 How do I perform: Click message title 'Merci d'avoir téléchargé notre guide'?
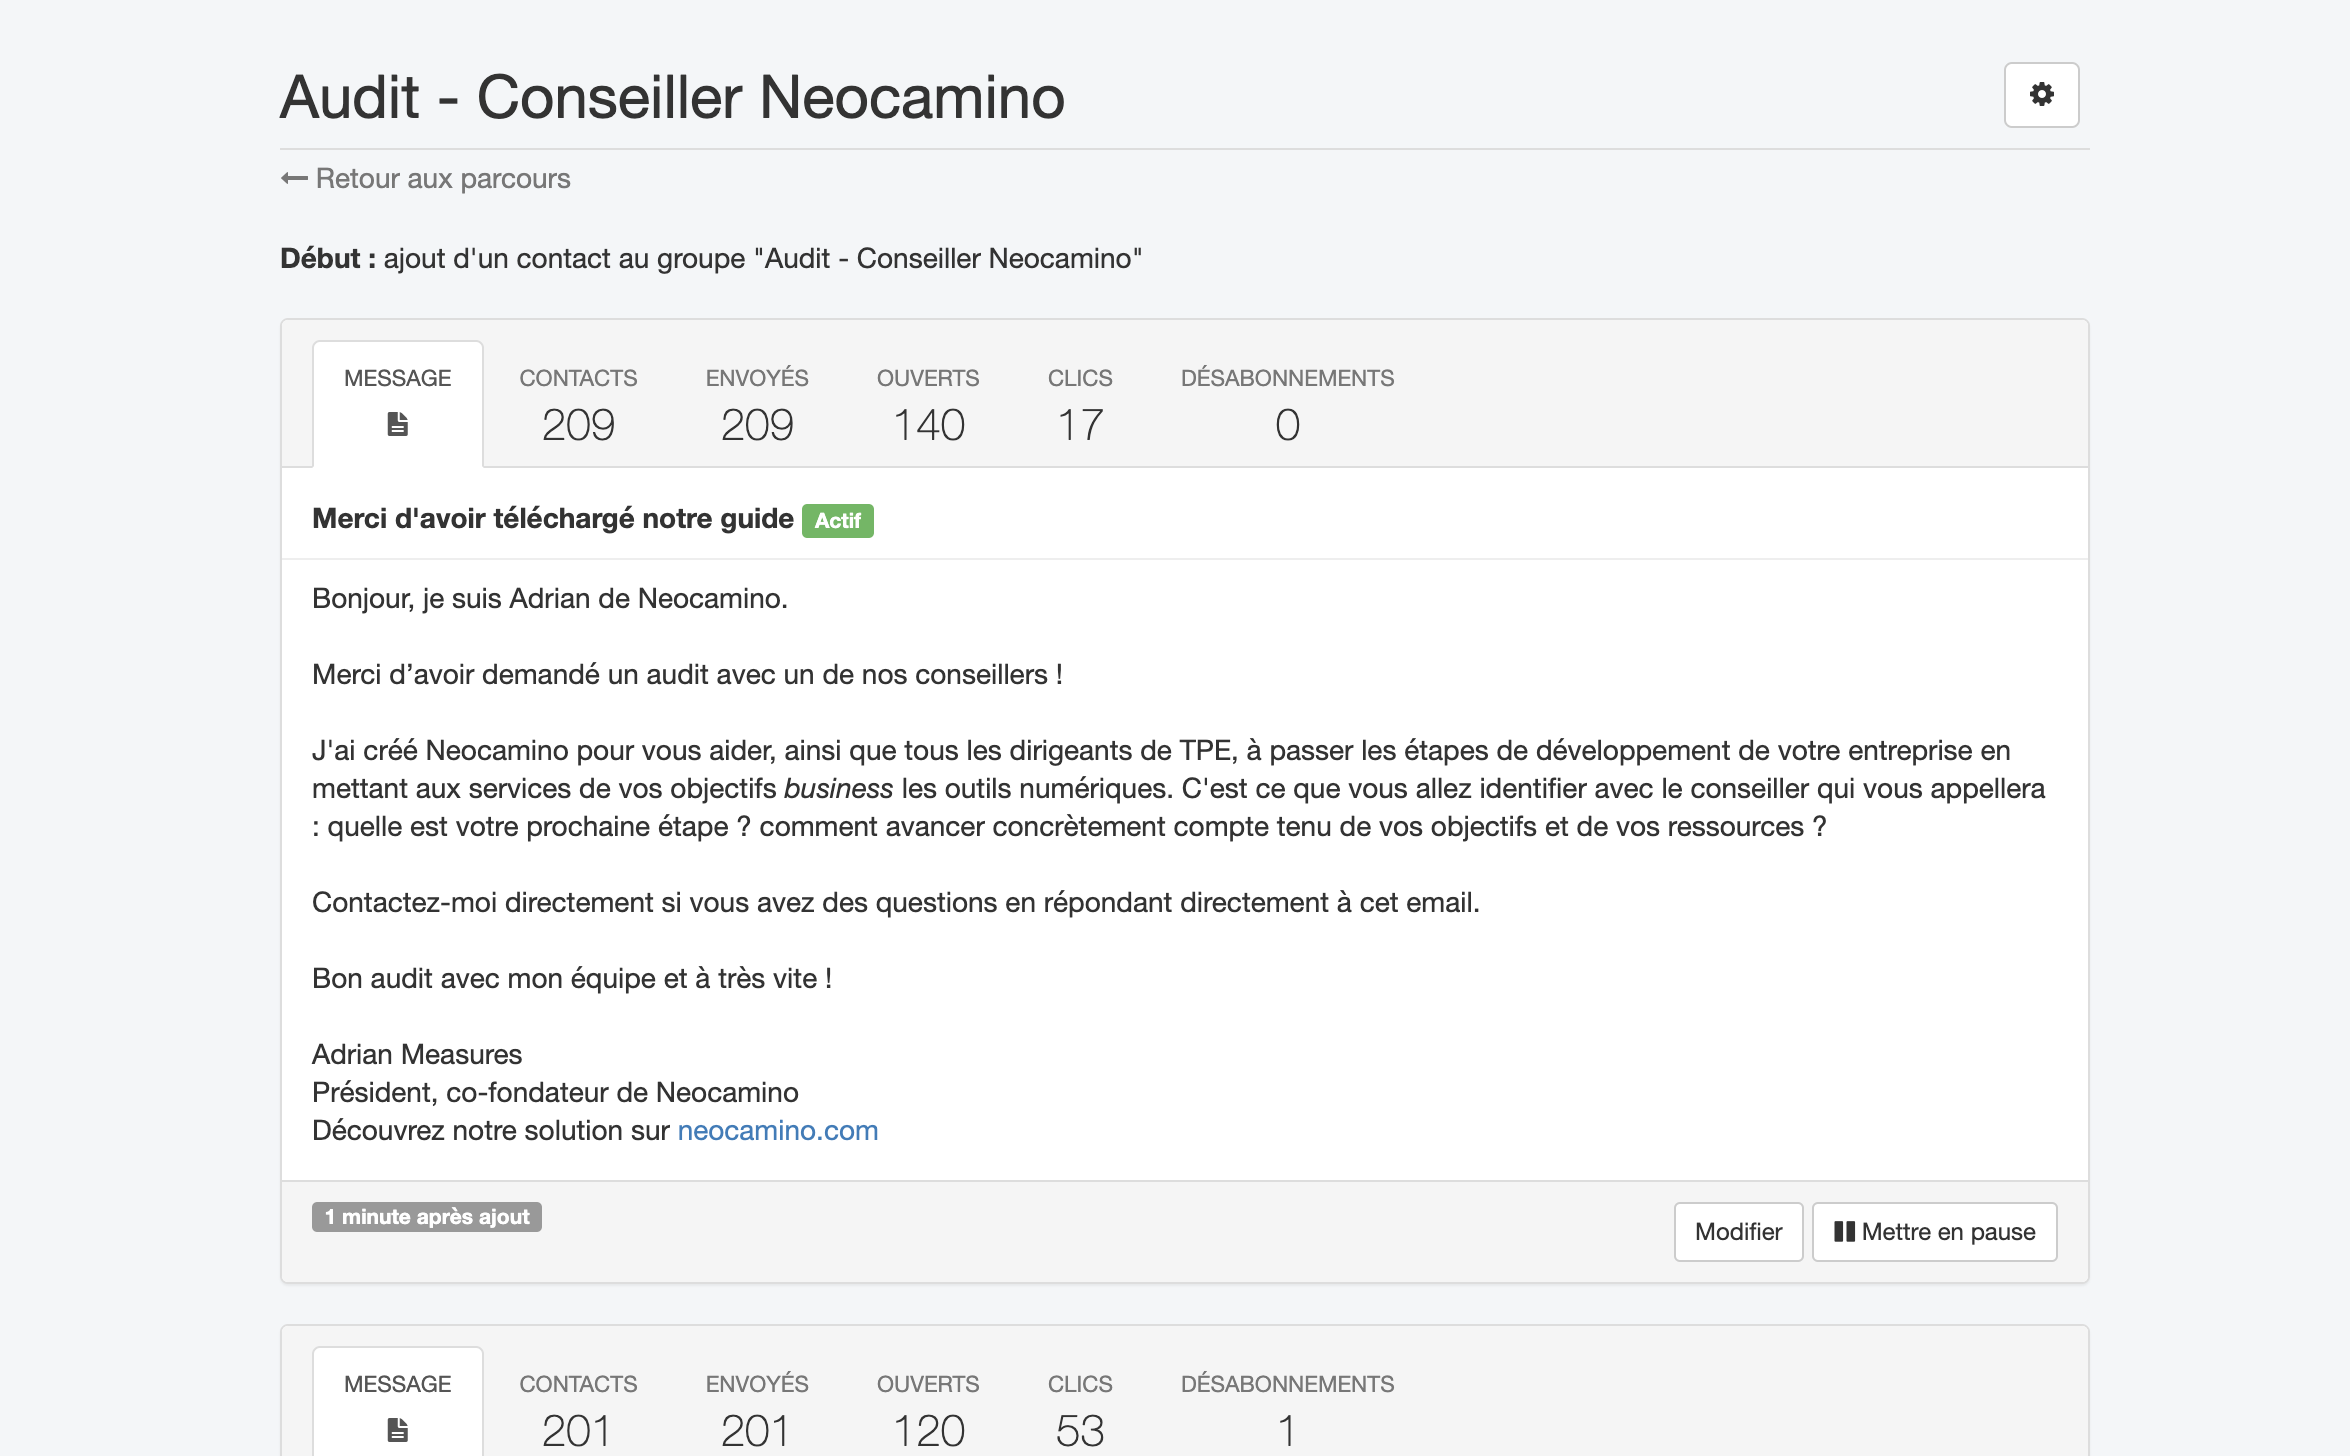click(553, 519)
